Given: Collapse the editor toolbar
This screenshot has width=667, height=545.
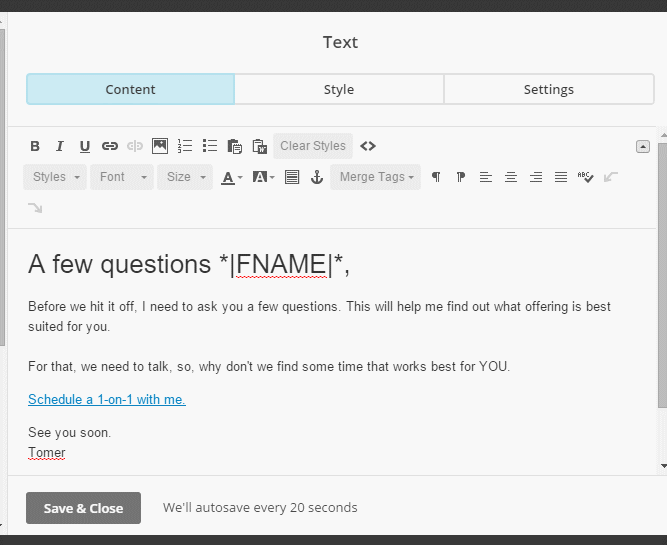Looking at the screenshot, I should (x=643, y=146).
